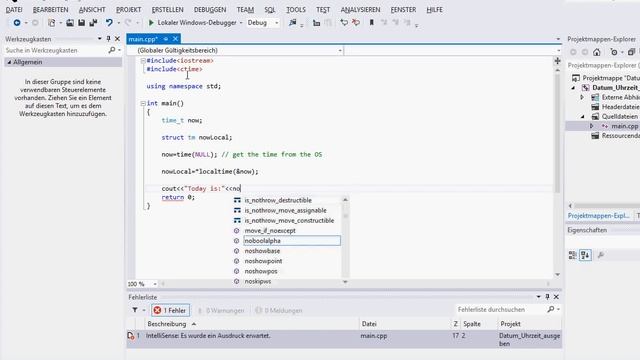Click the Find in Files toolbar icon
The width and height of the screenshot is (640, 360).
(293, 23)
